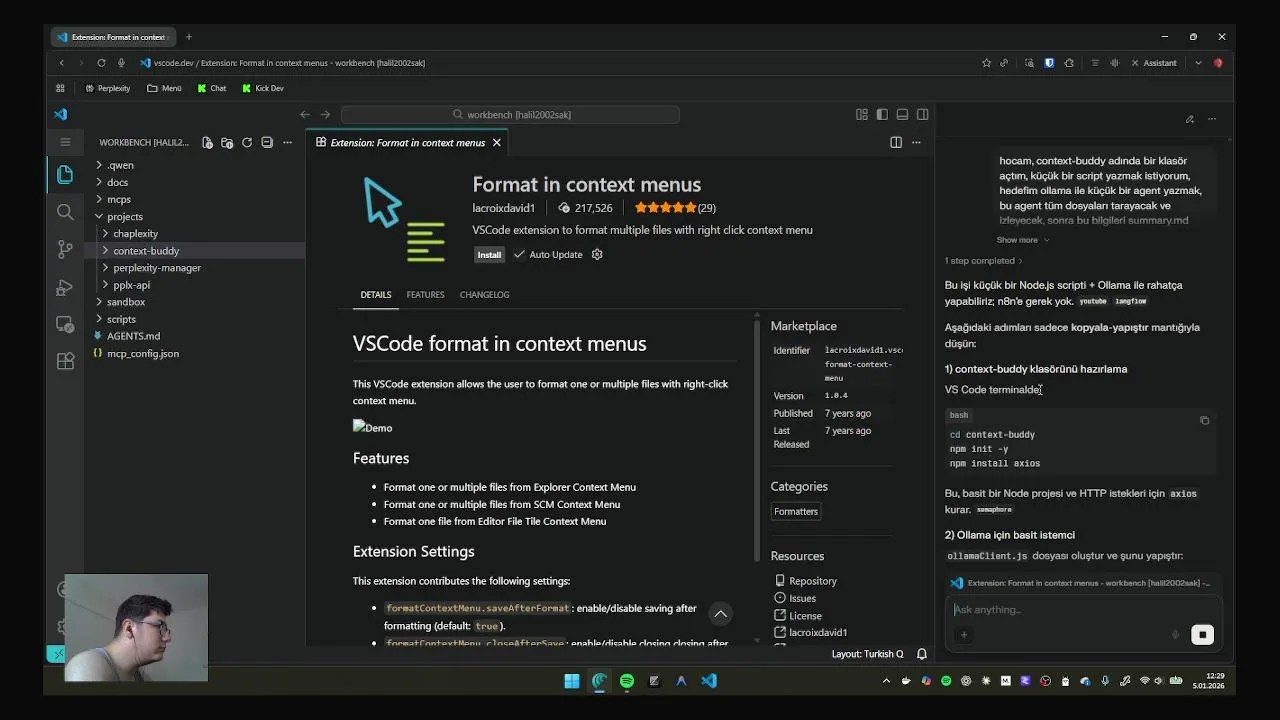Toggle primary side bar visibility
1280x720 pixels.
[882, 114]
